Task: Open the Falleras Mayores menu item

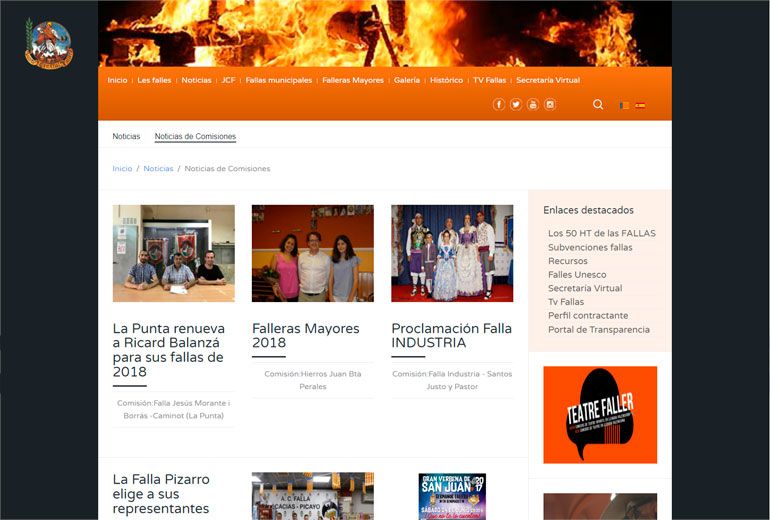Action: pyautogui.click(x=353, y=80)
